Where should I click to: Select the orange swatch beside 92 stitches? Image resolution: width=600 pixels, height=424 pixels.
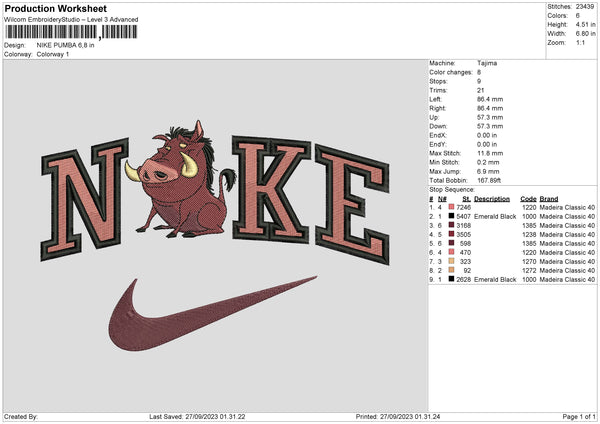[452, 270]
